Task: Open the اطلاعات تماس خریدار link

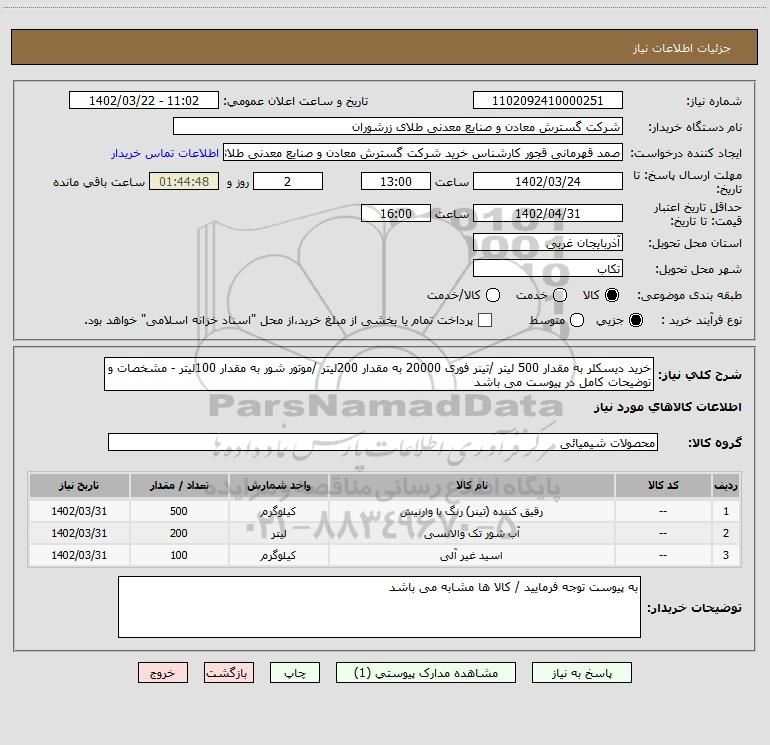Action: (x=165, y=153)
